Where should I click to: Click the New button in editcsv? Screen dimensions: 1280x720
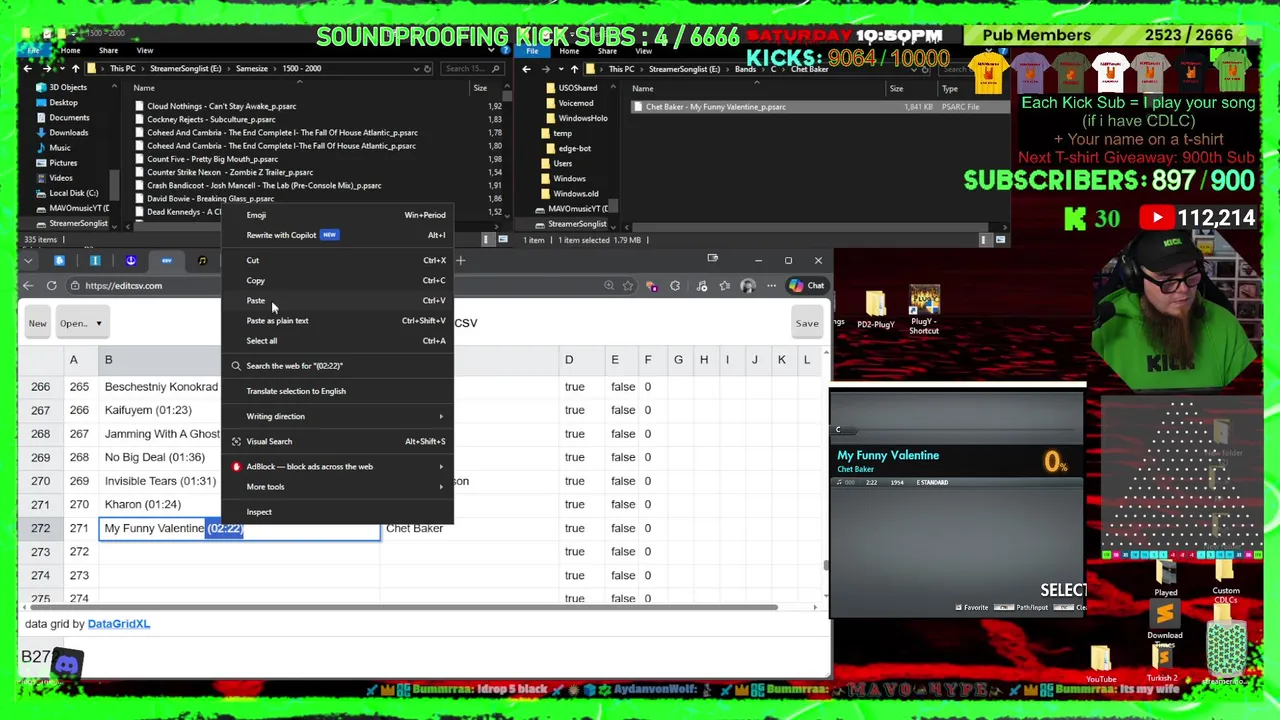[x=37, y=323]
